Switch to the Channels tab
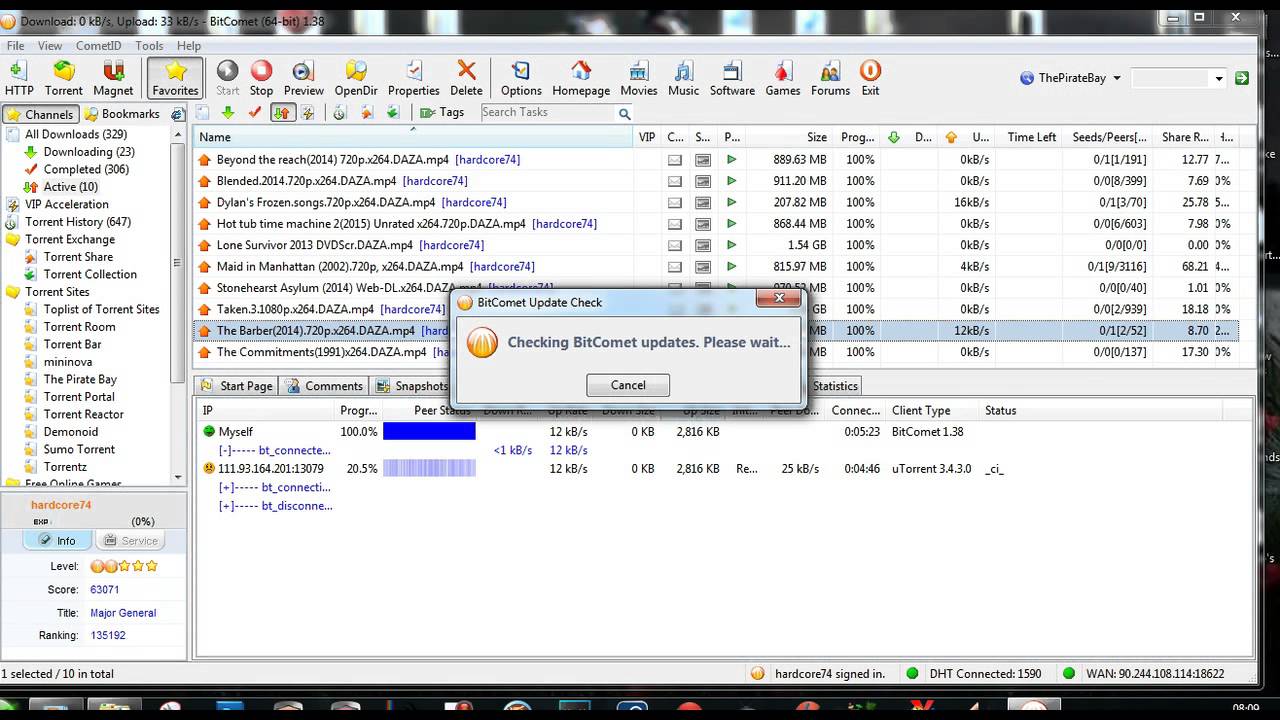 point(40,114)
